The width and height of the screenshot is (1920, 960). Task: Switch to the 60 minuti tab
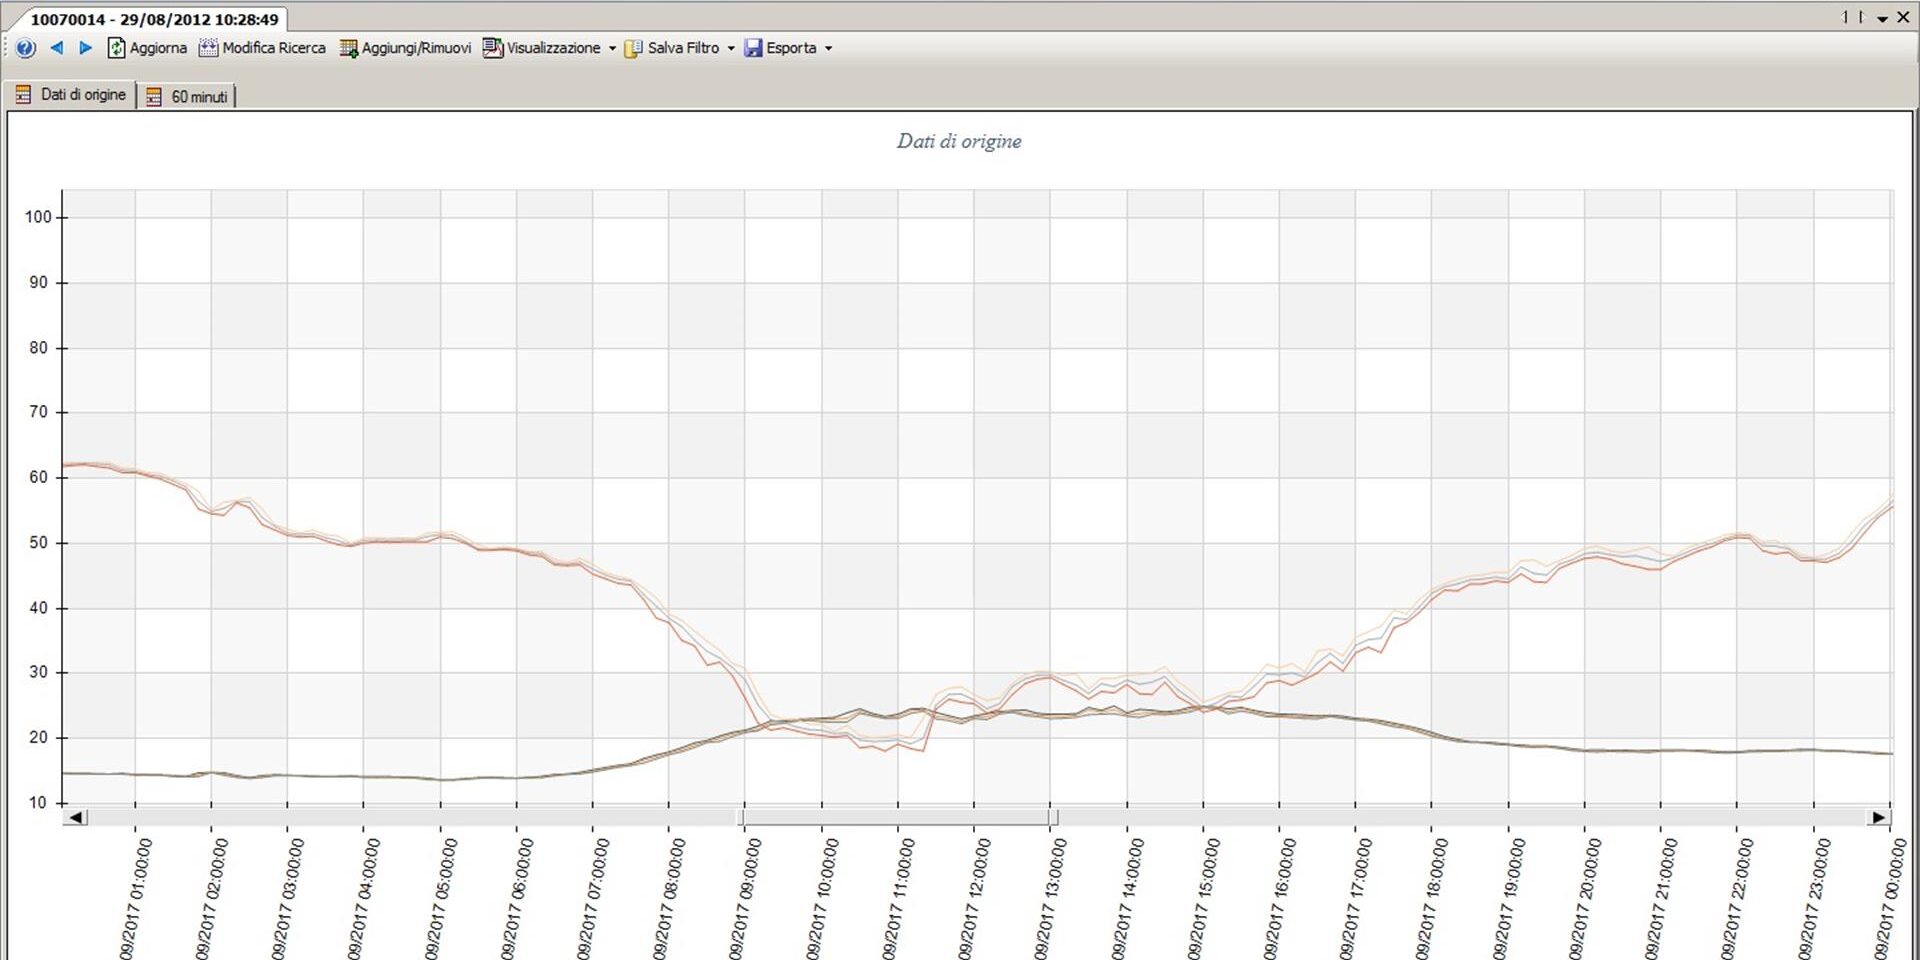click(198, 96)
